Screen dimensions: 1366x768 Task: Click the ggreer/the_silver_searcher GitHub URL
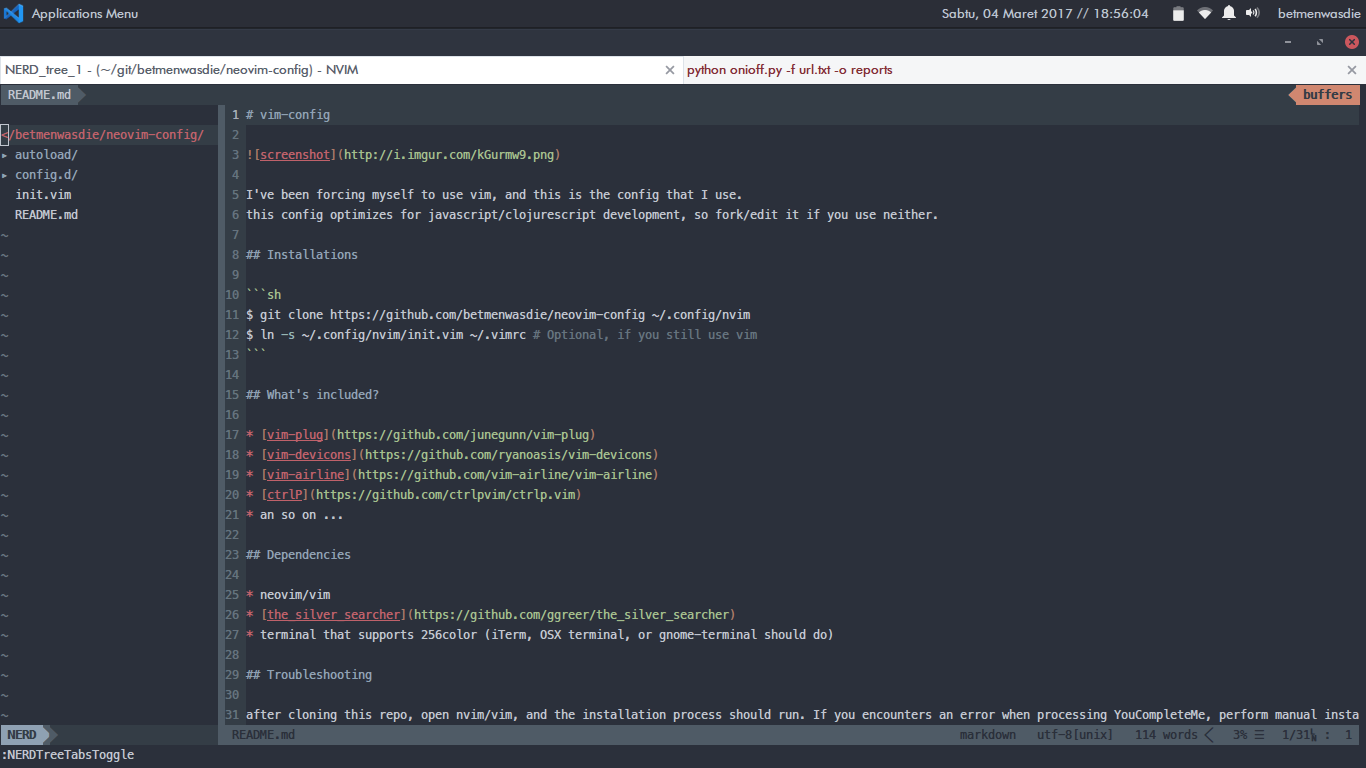click(x=571, y=615)
